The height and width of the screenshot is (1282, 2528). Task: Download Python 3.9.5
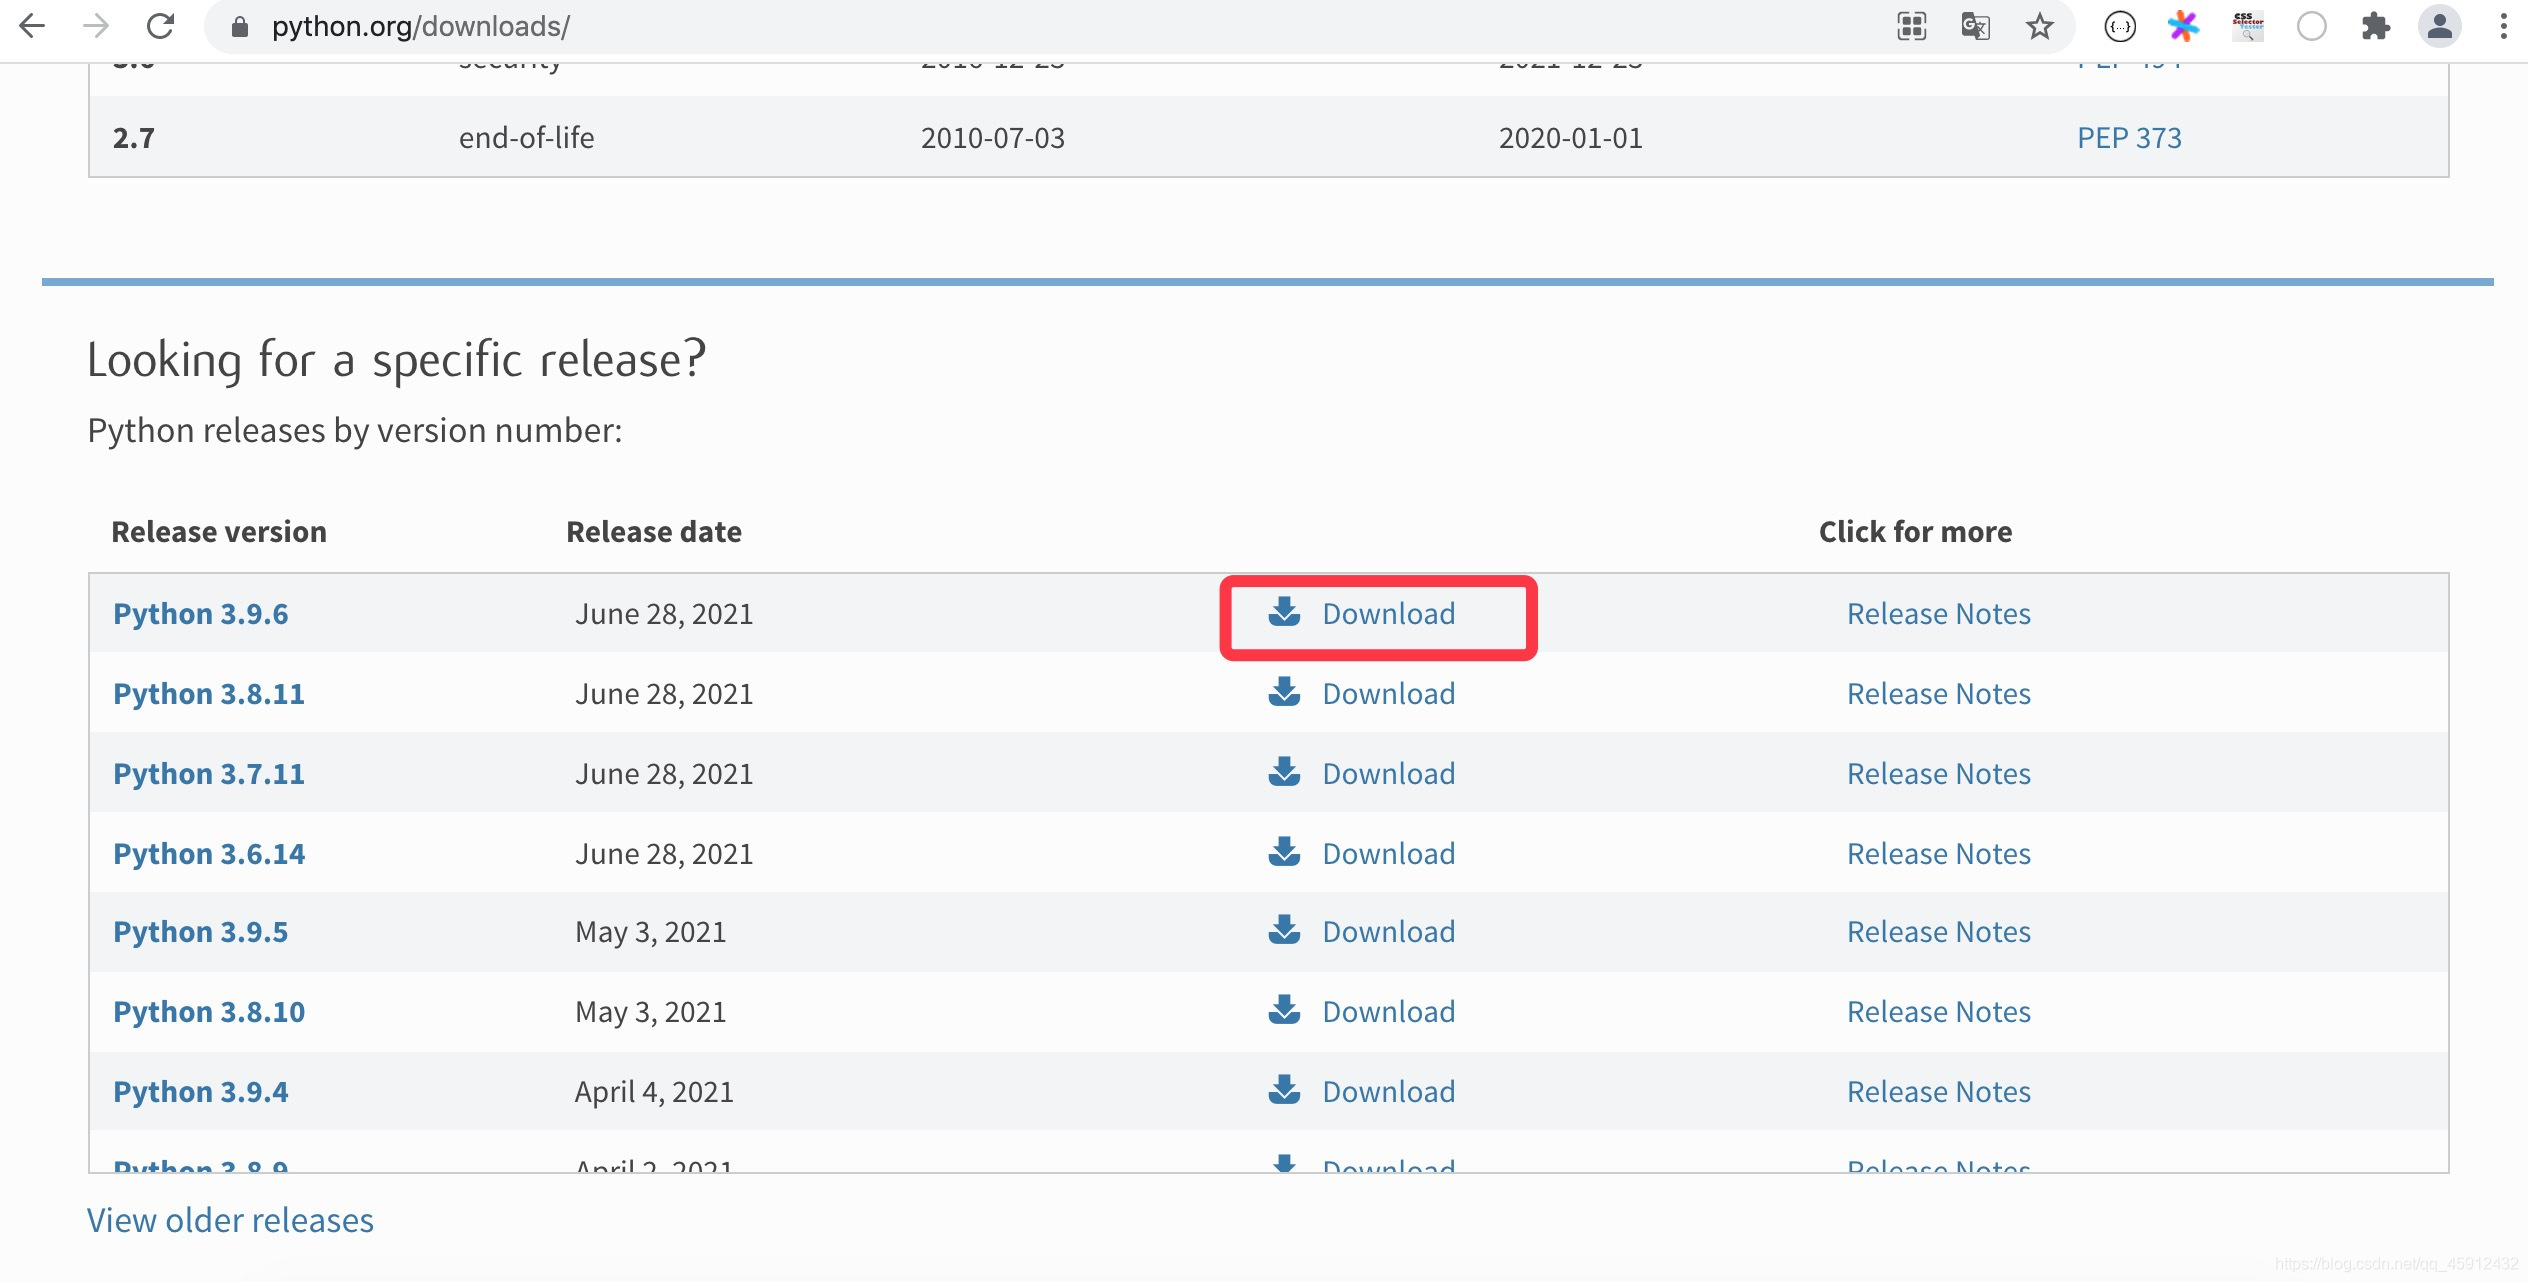(x=1387, y=932)
